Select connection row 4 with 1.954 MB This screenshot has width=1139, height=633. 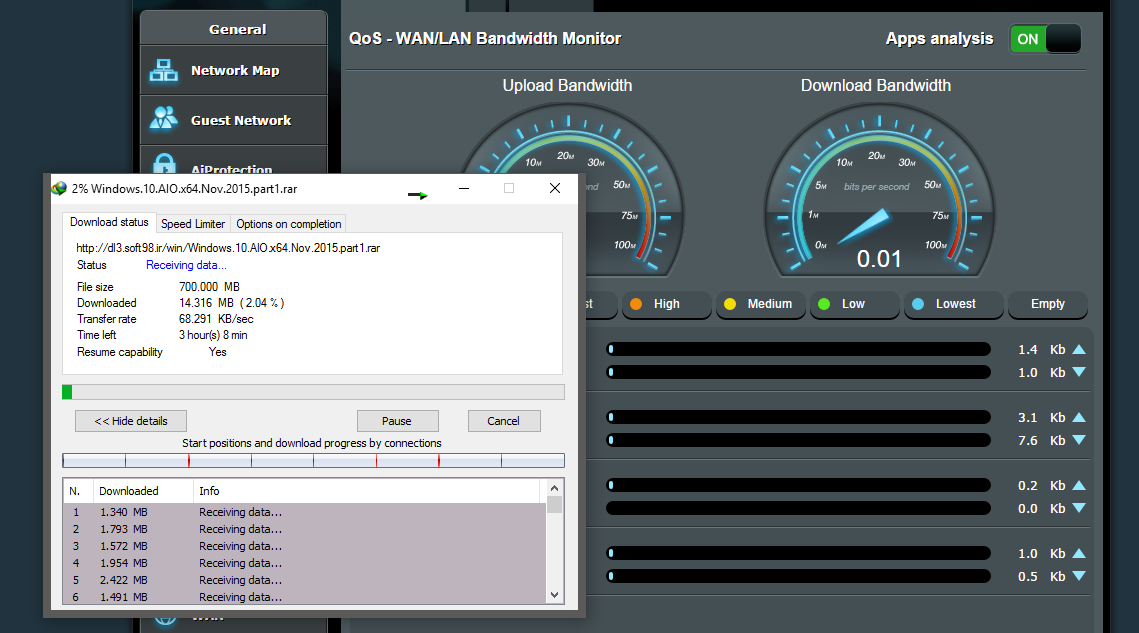304,563
